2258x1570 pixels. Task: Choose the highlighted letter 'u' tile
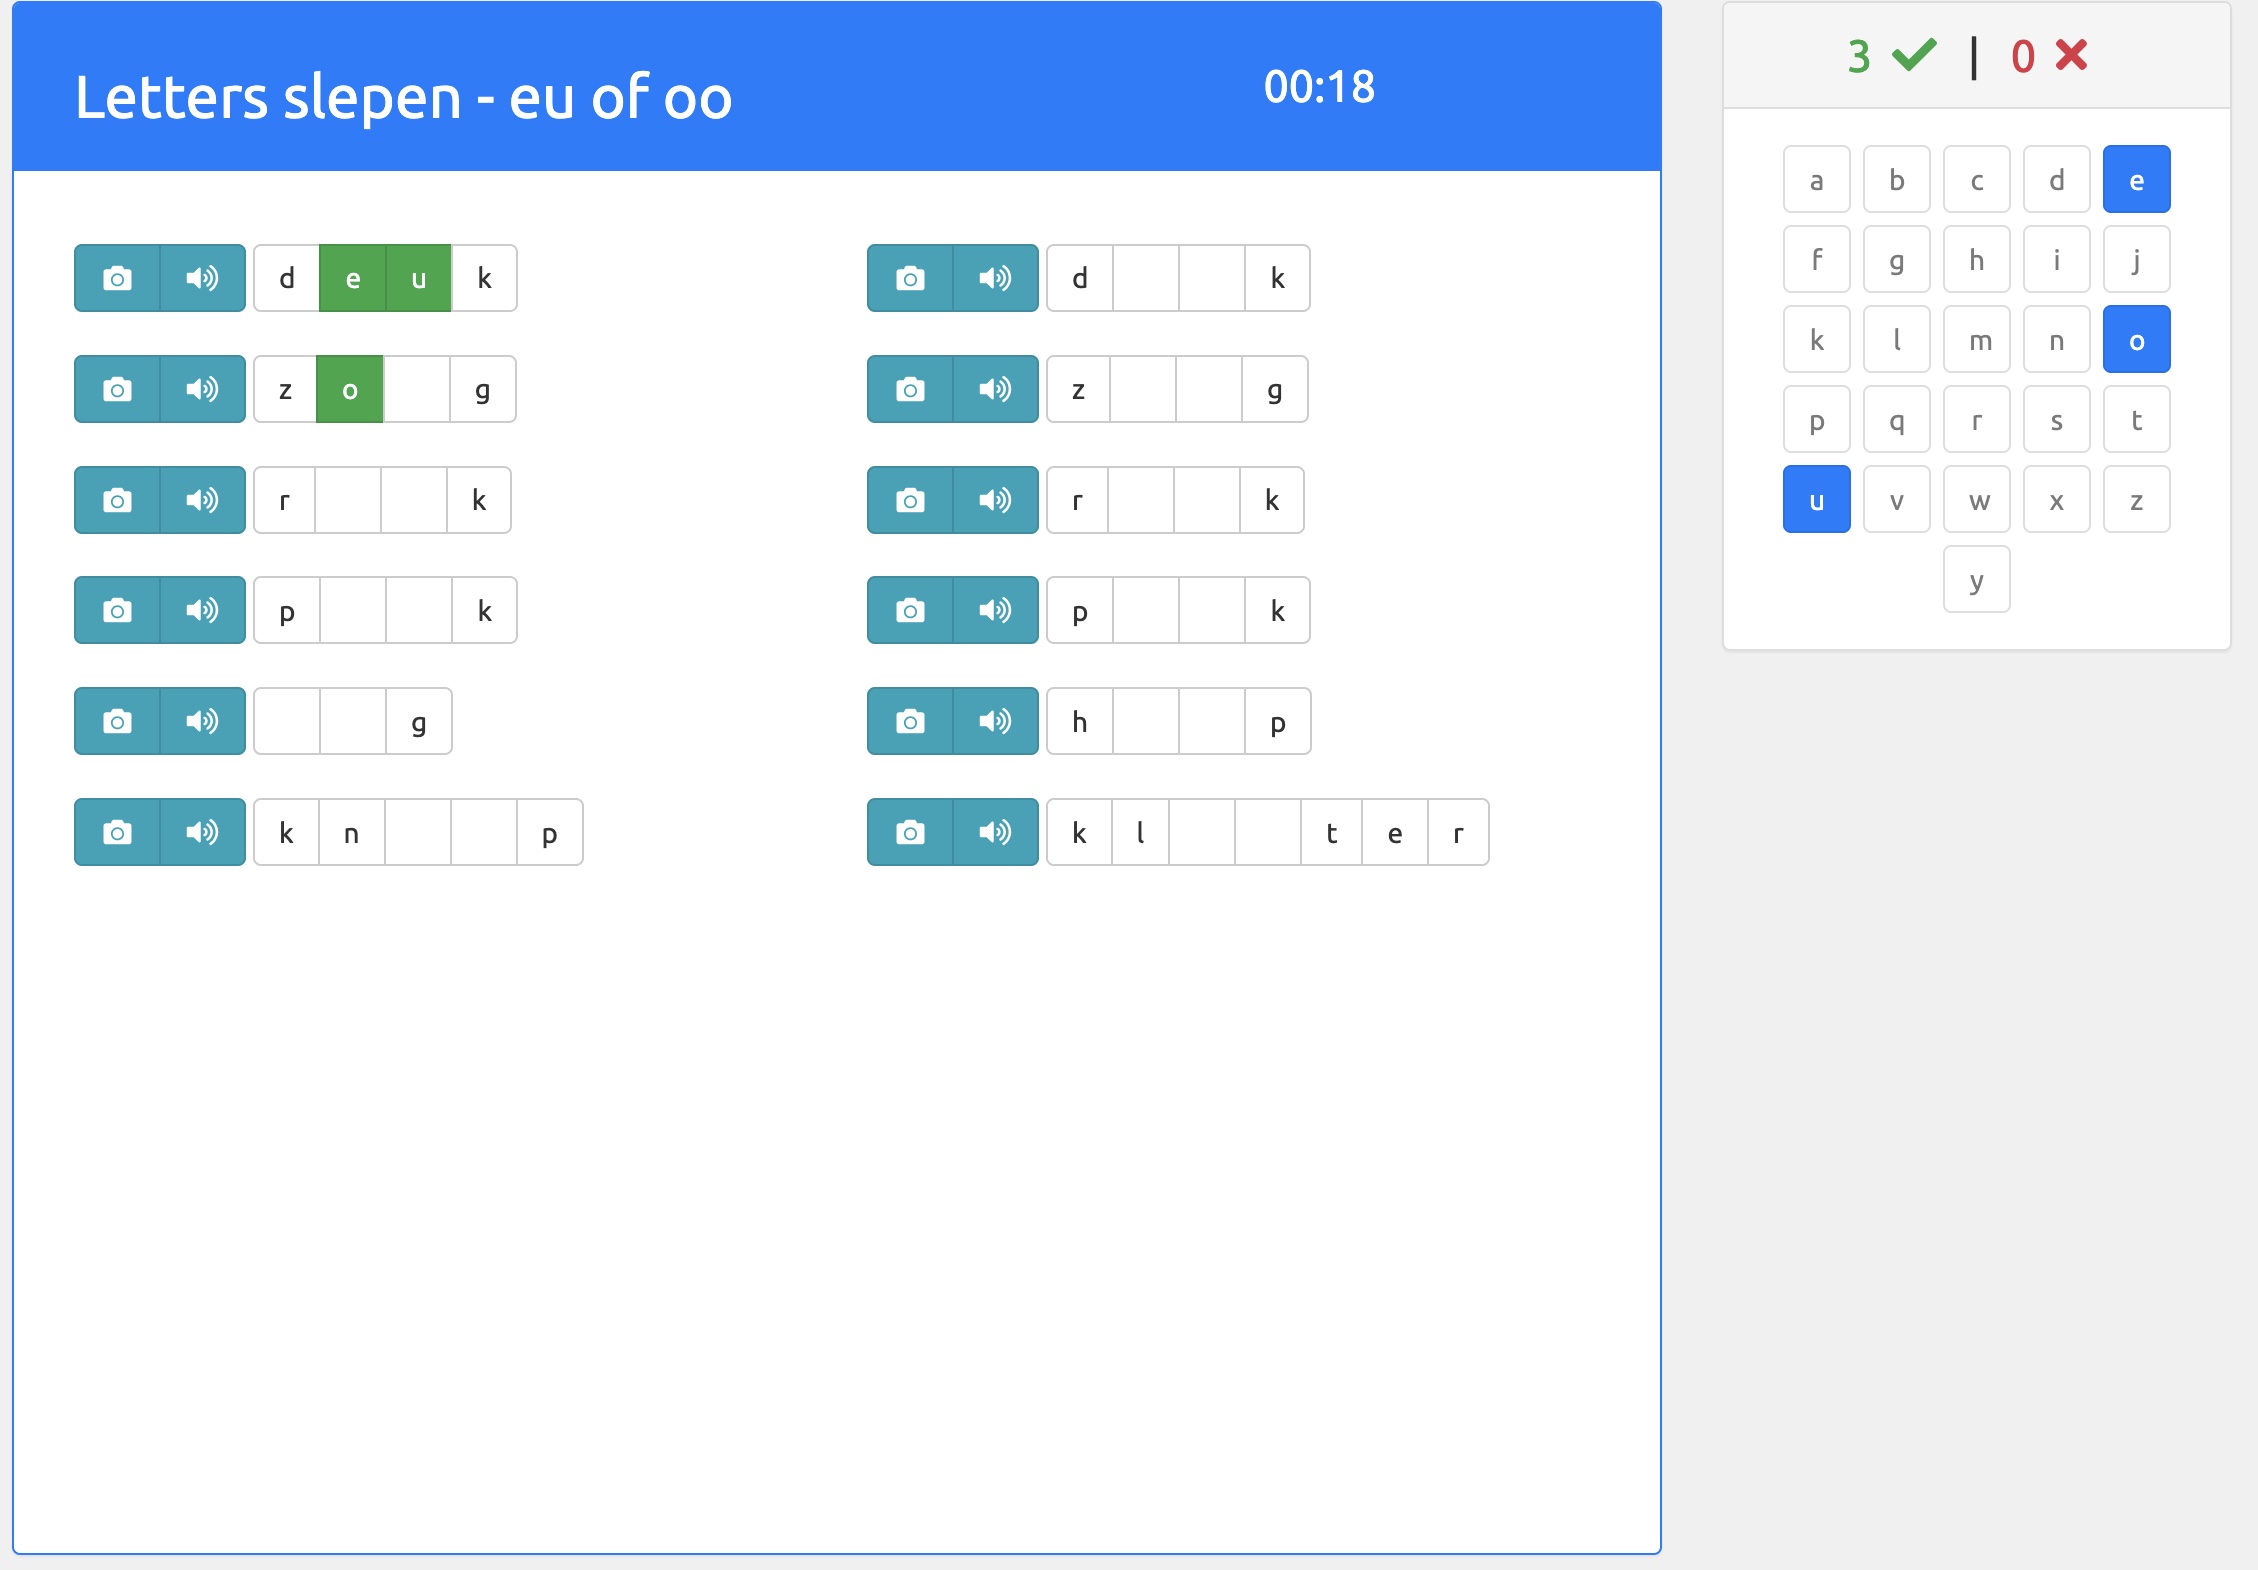point(1816,500)
